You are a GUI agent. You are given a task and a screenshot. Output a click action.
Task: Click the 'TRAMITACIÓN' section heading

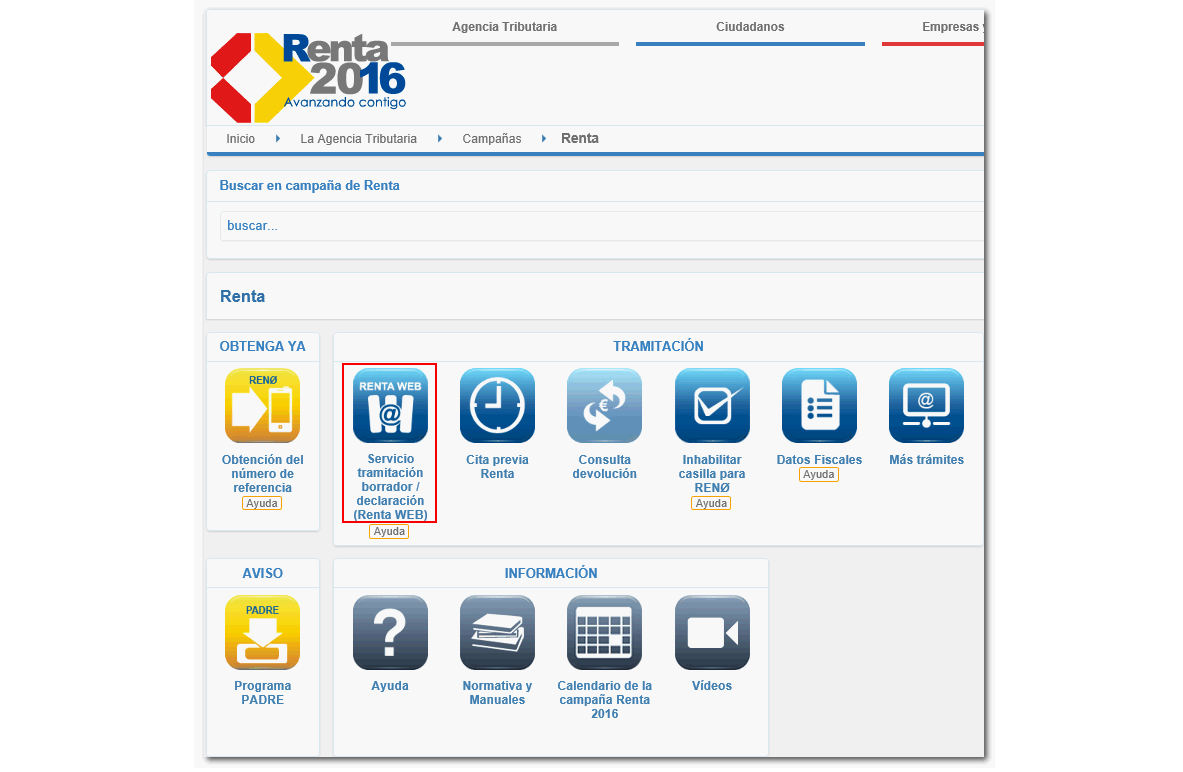[658, 346]
